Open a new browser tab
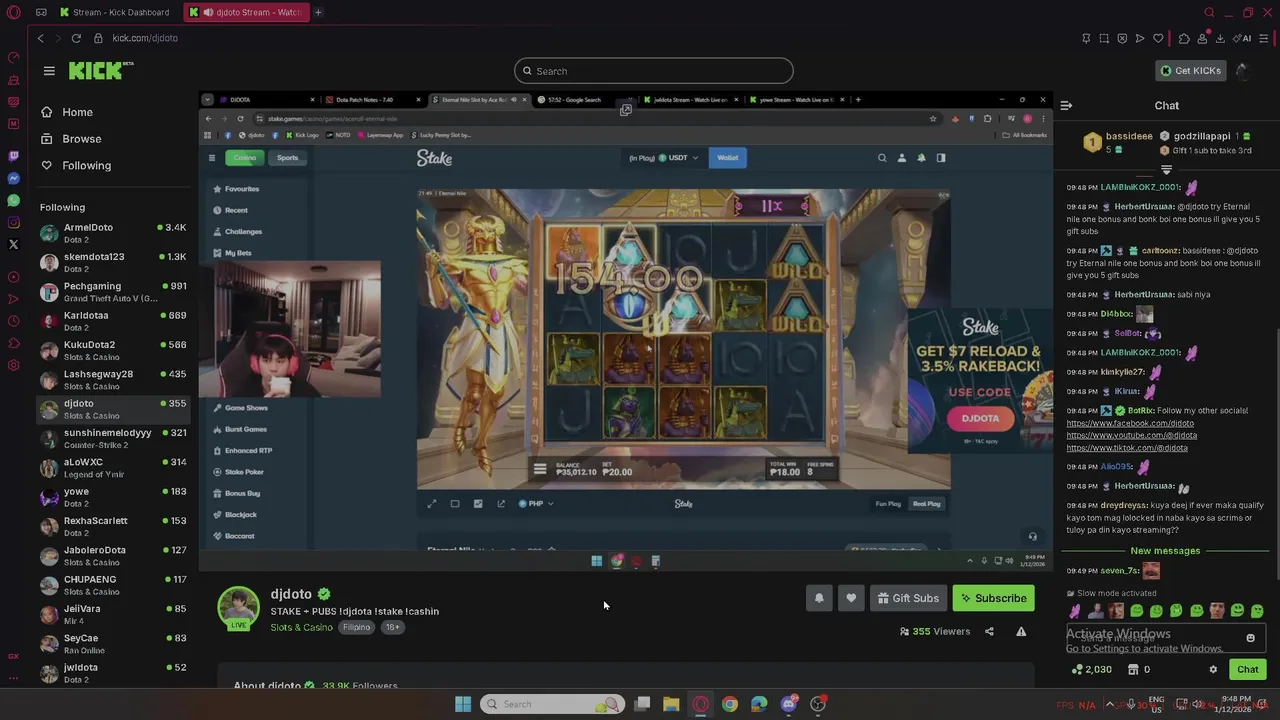Viewport: 1280px width, 720px height. (x=318, y=12)
